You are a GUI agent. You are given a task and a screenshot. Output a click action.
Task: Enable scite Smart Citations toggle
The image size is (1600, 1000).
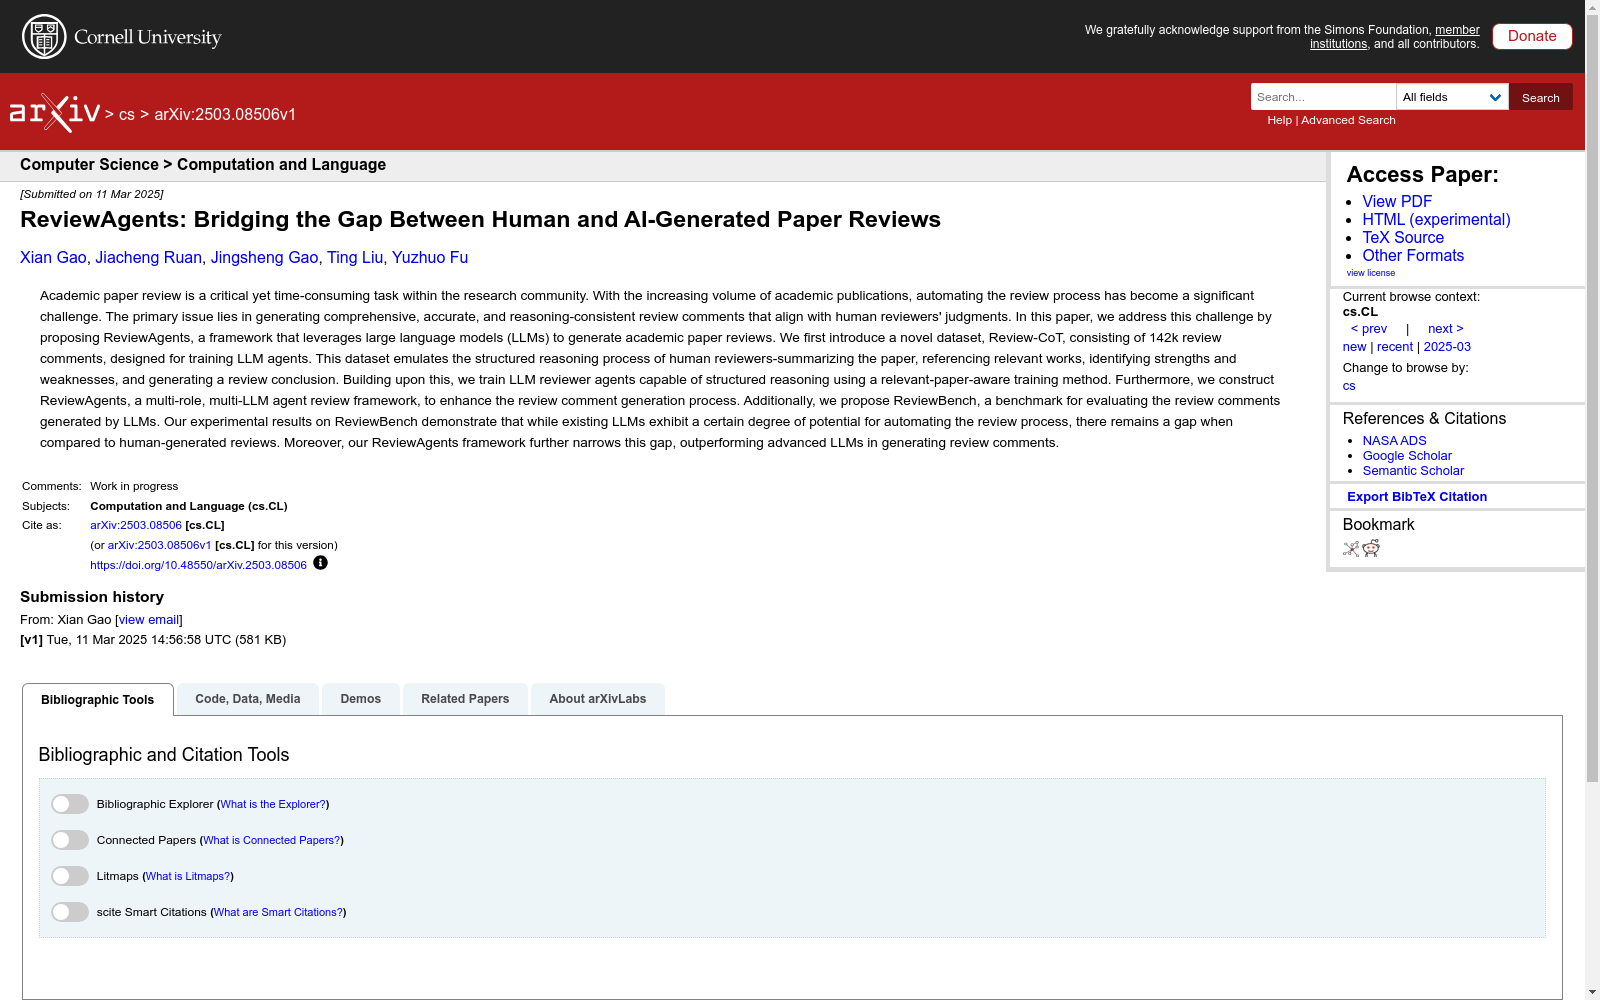click(70, 912)
